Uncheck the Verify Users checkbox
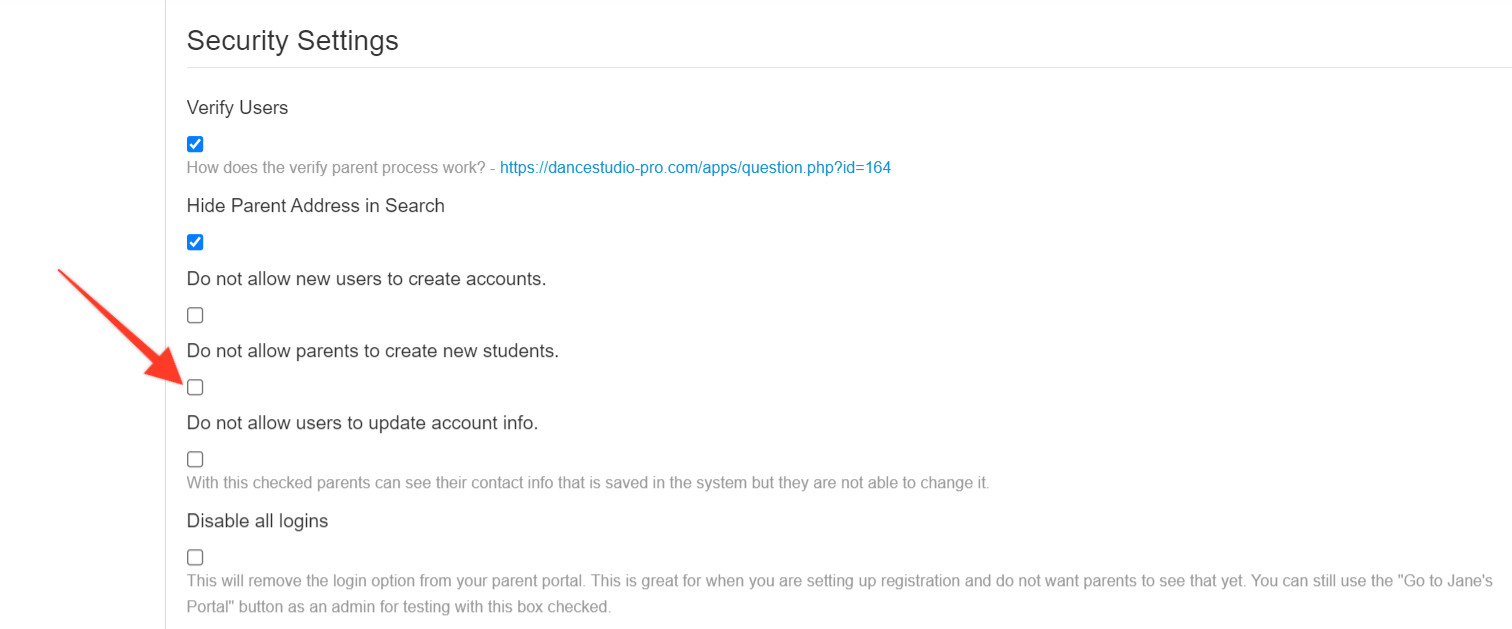Image resolution: width=1512 pixels, height=629 pixels. pos(195,144)
